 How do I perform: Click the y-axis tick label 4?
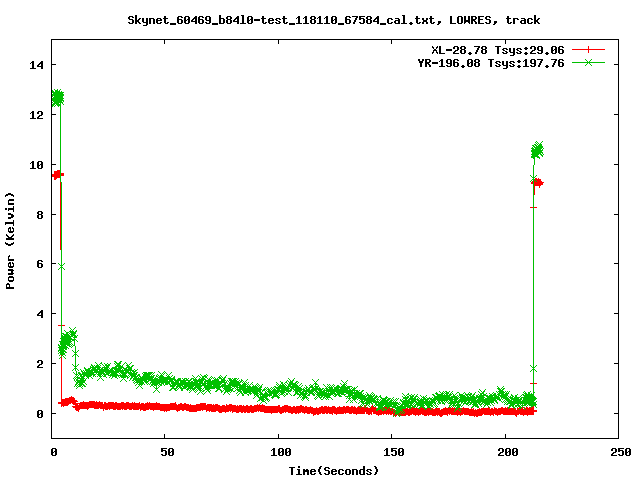tap(40, 314)
